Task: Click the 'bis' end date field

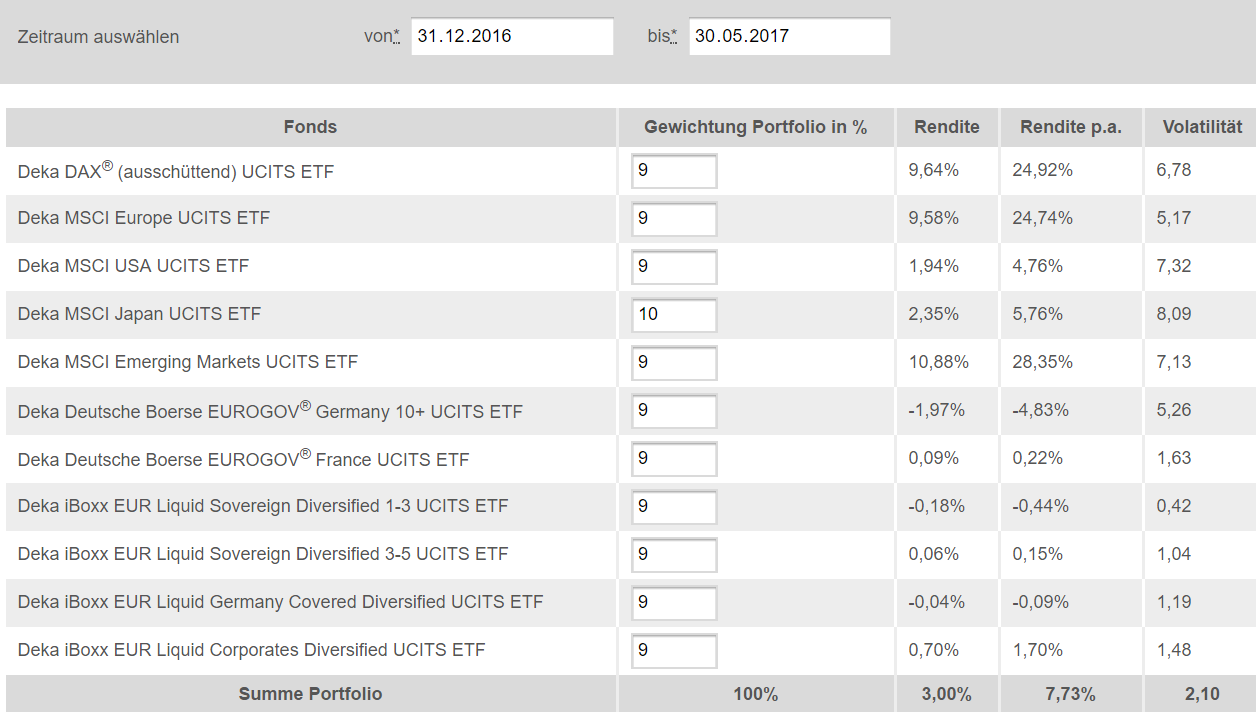Action: 788,36
